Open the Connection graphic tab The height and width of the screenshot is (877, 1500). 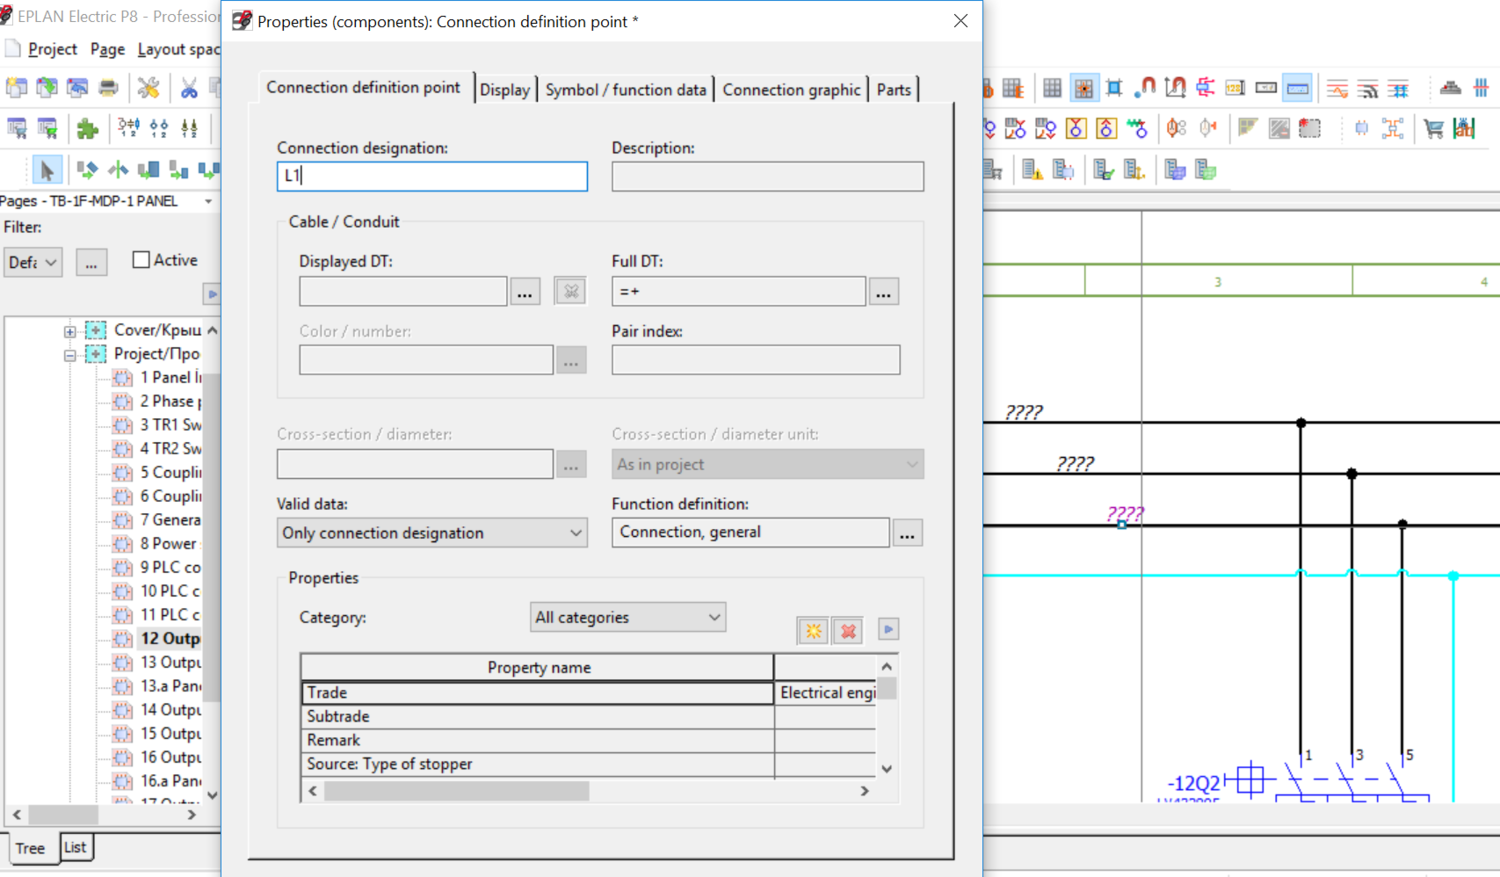[x=791, y=90]
